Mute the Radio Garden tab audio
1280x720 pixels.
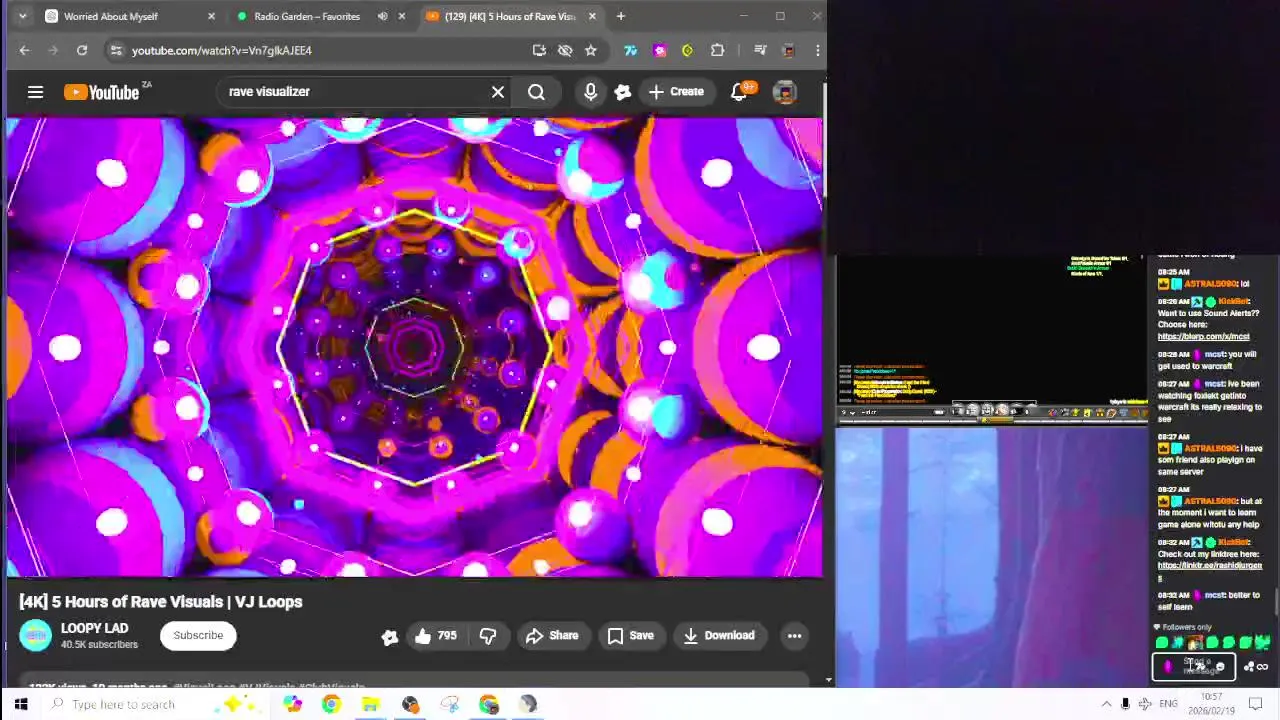coord(382,16)
